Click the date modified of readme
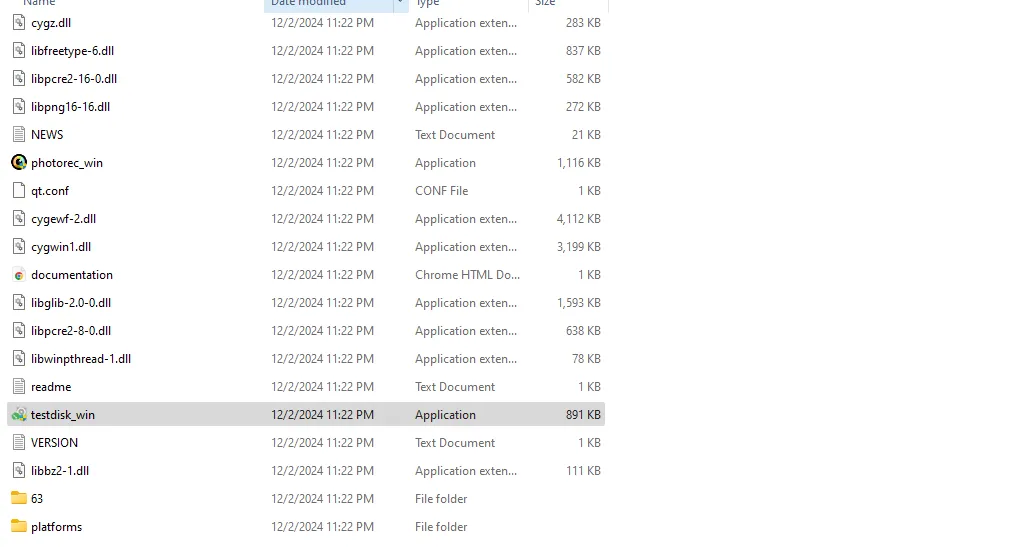1014x547 pixels. click(322, 387)
